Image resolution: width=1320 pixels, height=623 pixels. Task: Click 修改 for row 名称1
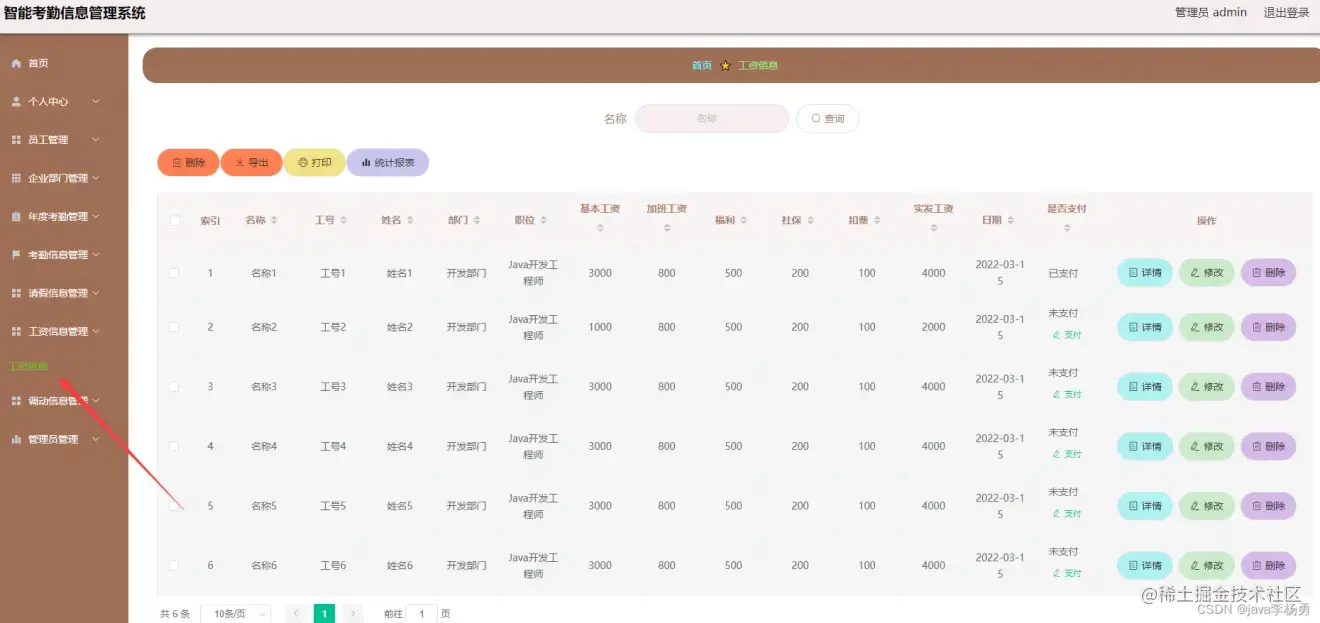tap(1206, 272)
